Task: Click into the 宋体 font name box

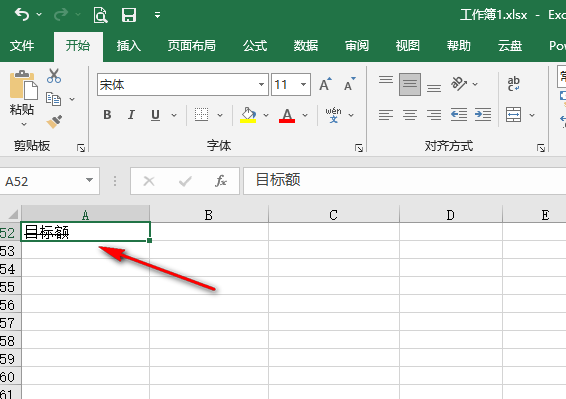Action: [x=176, y=85]
